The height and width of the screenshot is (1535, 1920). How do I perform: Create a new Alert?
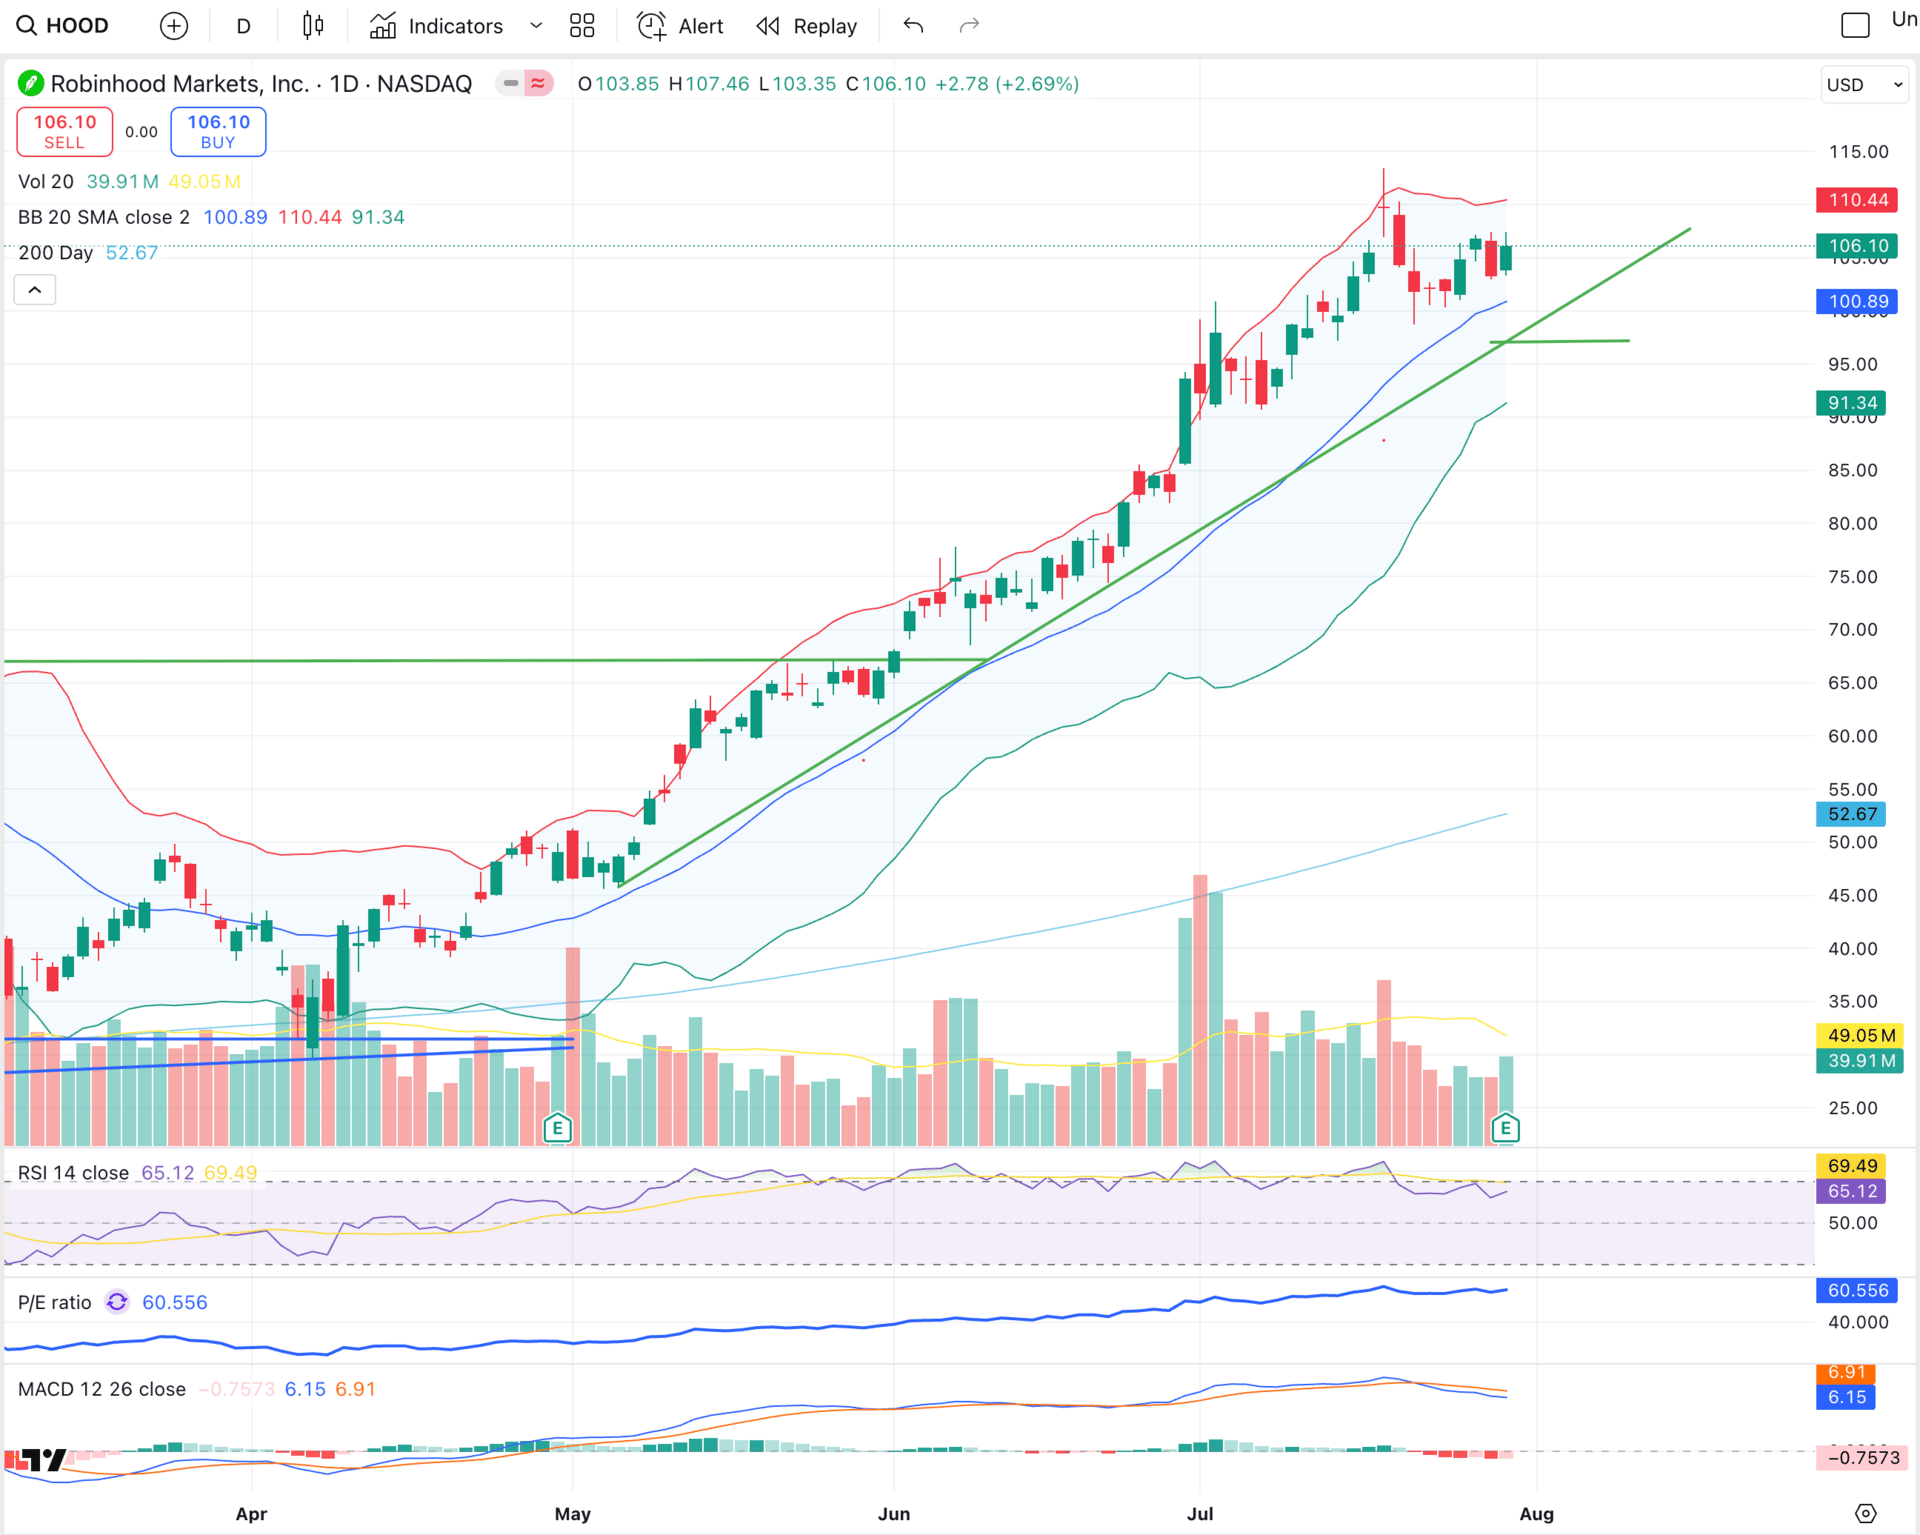tap(680, 26)
